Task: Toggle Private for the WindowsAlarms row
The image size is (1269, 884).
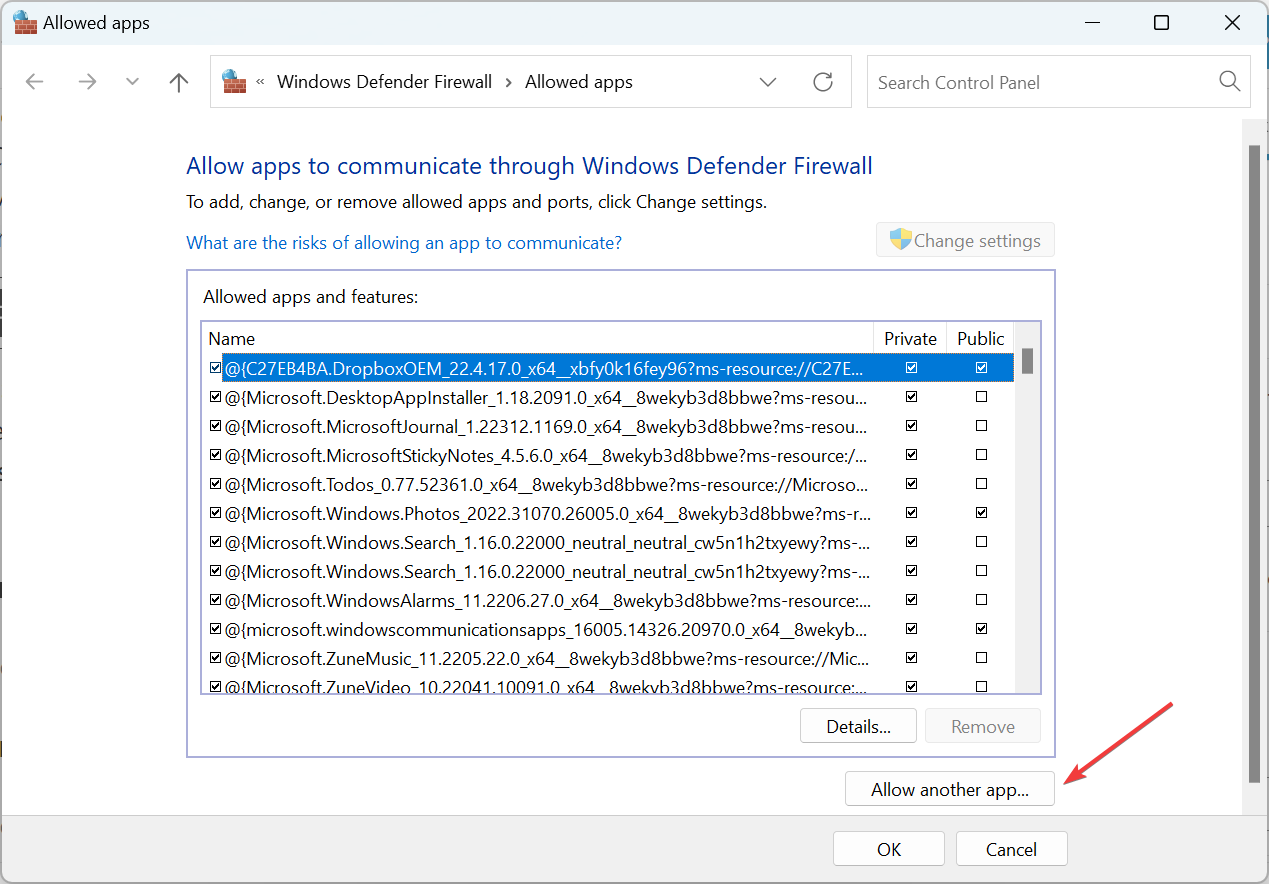Action: point(911,600)
